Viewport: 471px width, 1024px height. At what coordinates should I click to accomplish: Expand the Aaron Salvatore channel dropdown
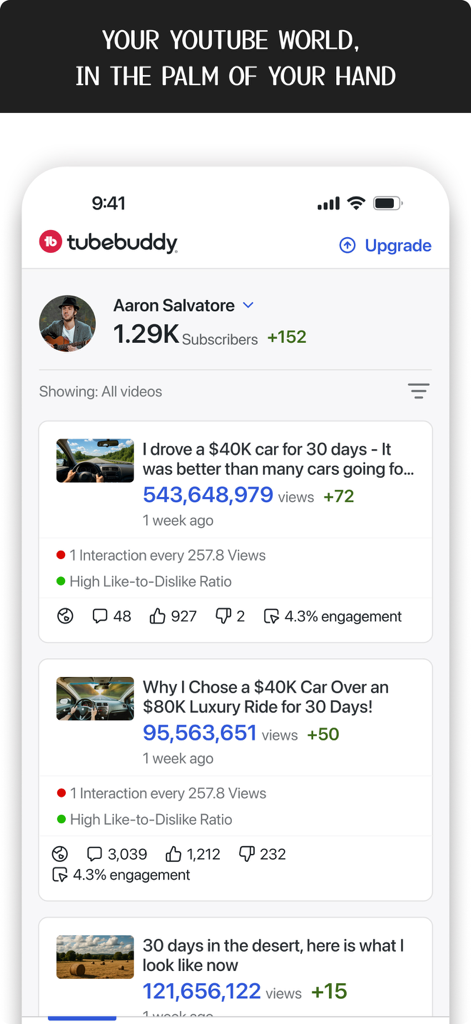(248, 305)
